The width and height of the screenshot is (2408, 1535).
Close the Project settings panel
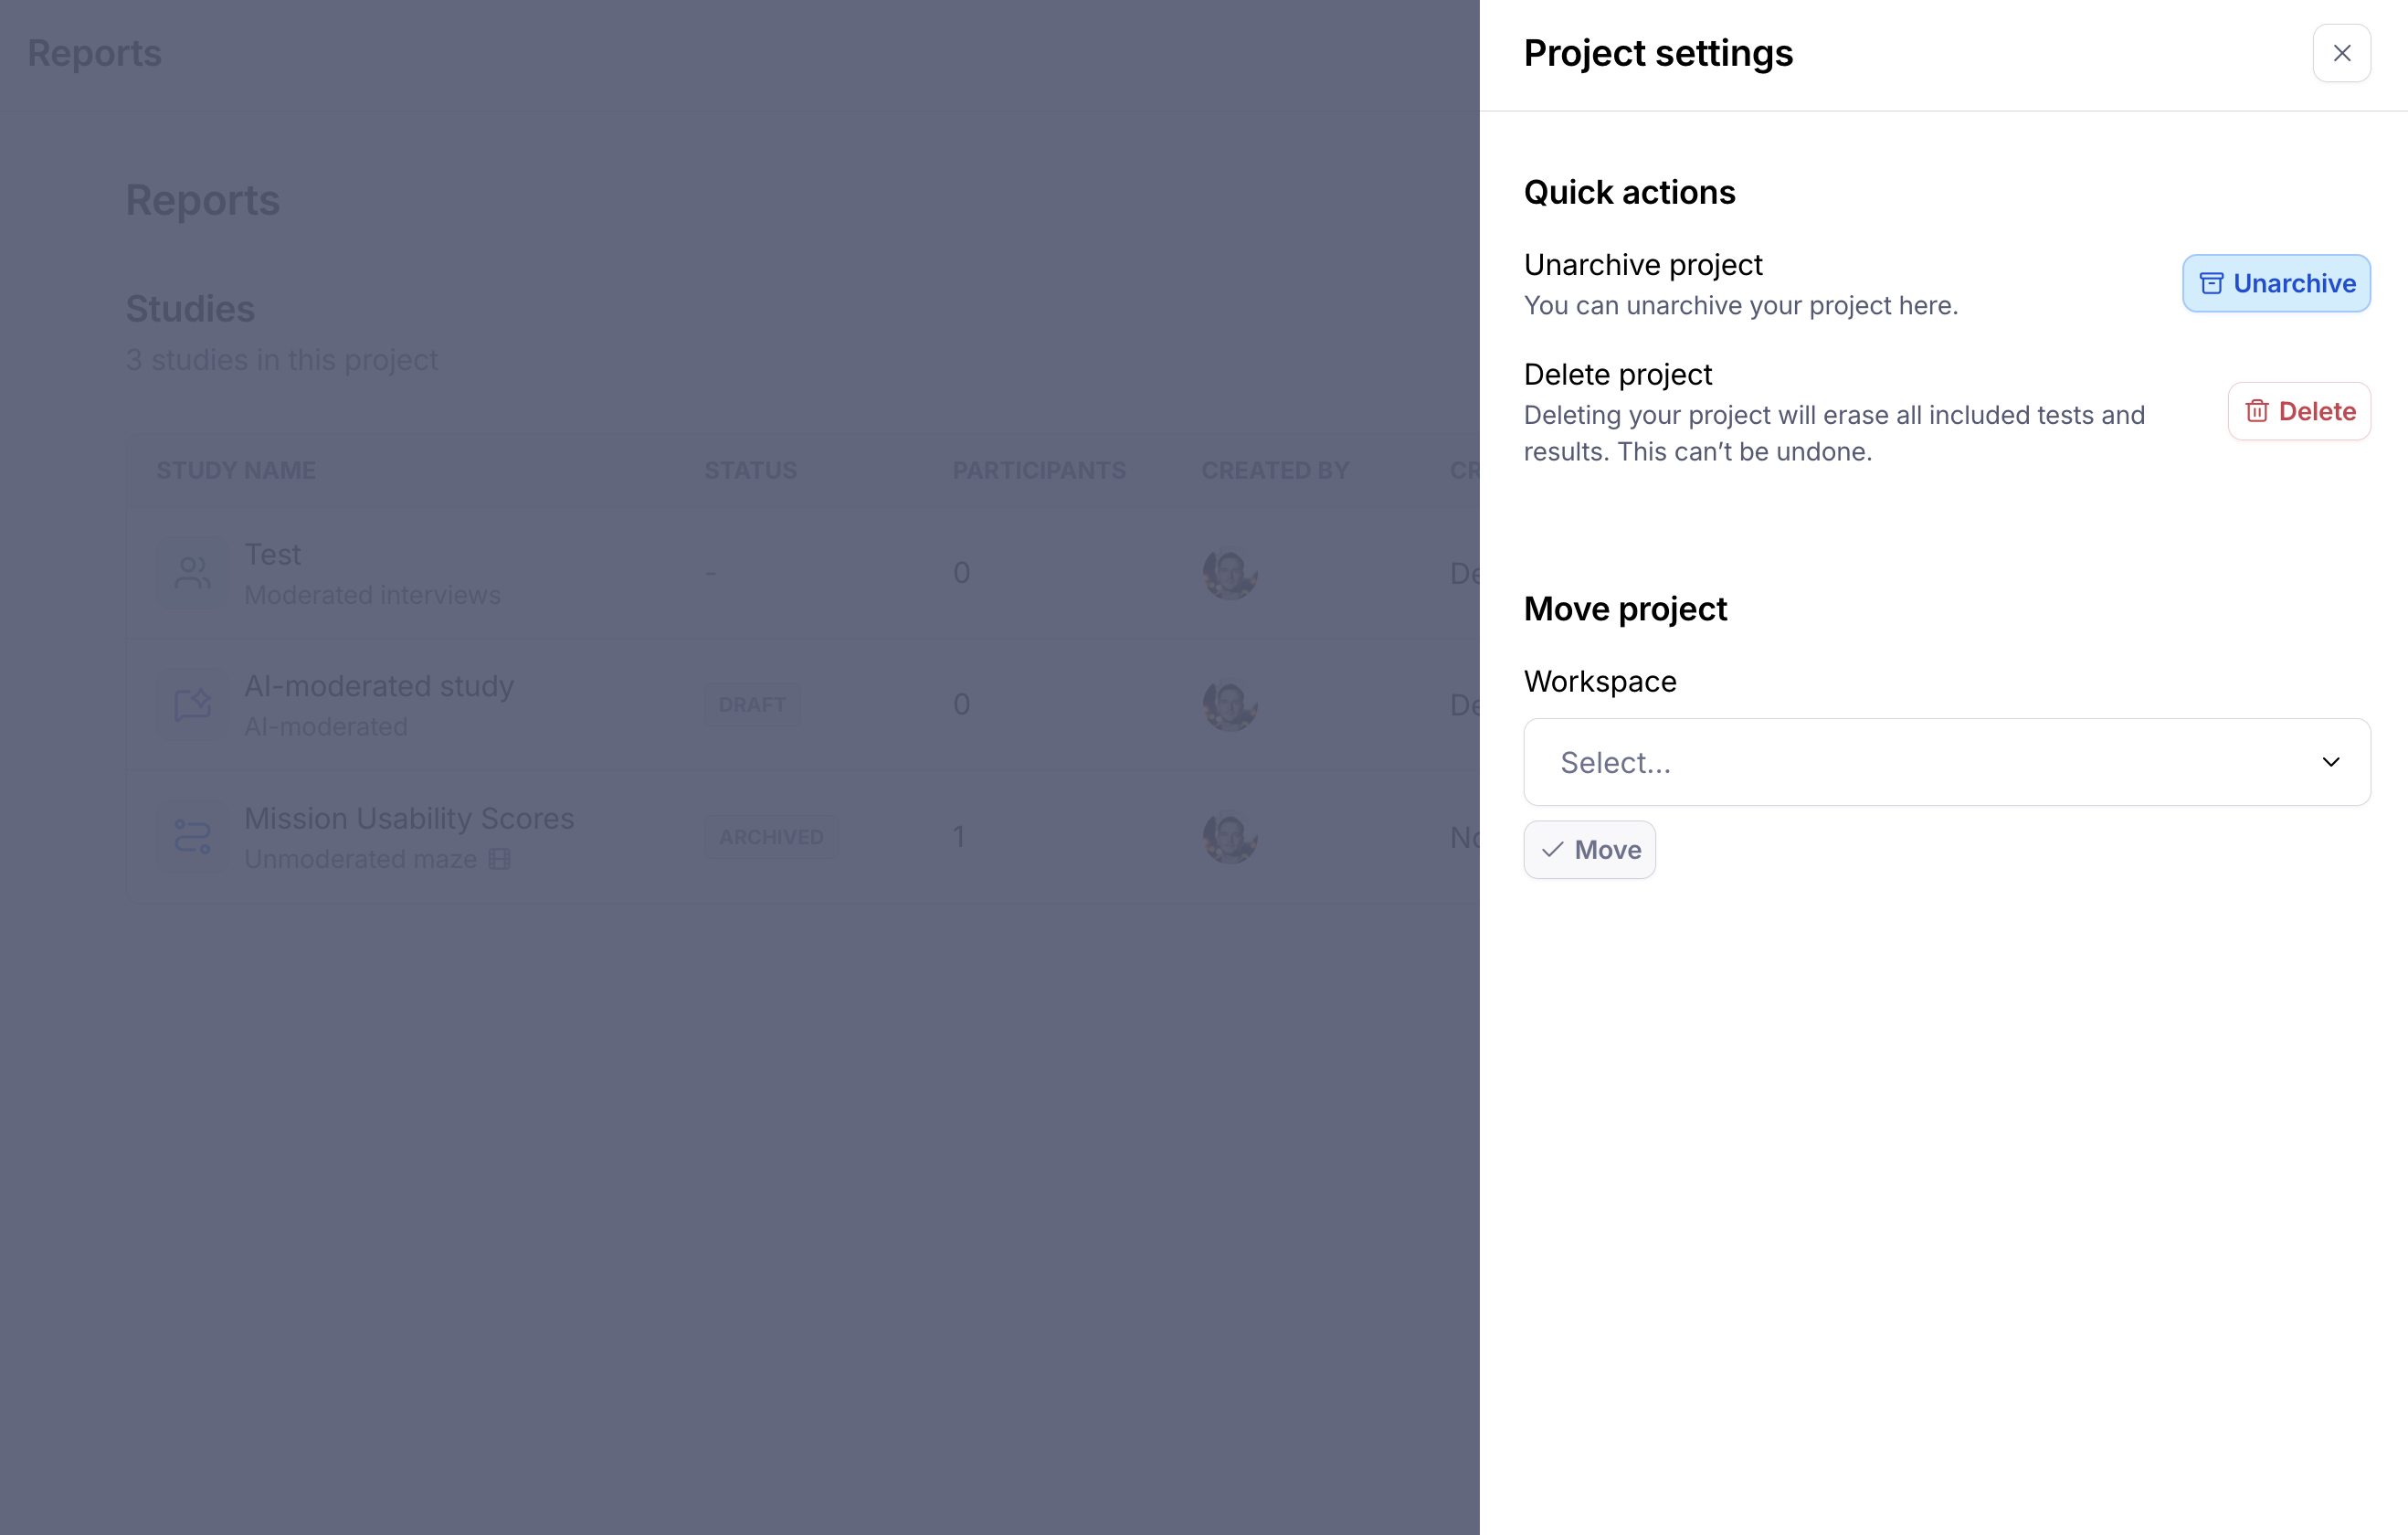(x=2341, y=53)
